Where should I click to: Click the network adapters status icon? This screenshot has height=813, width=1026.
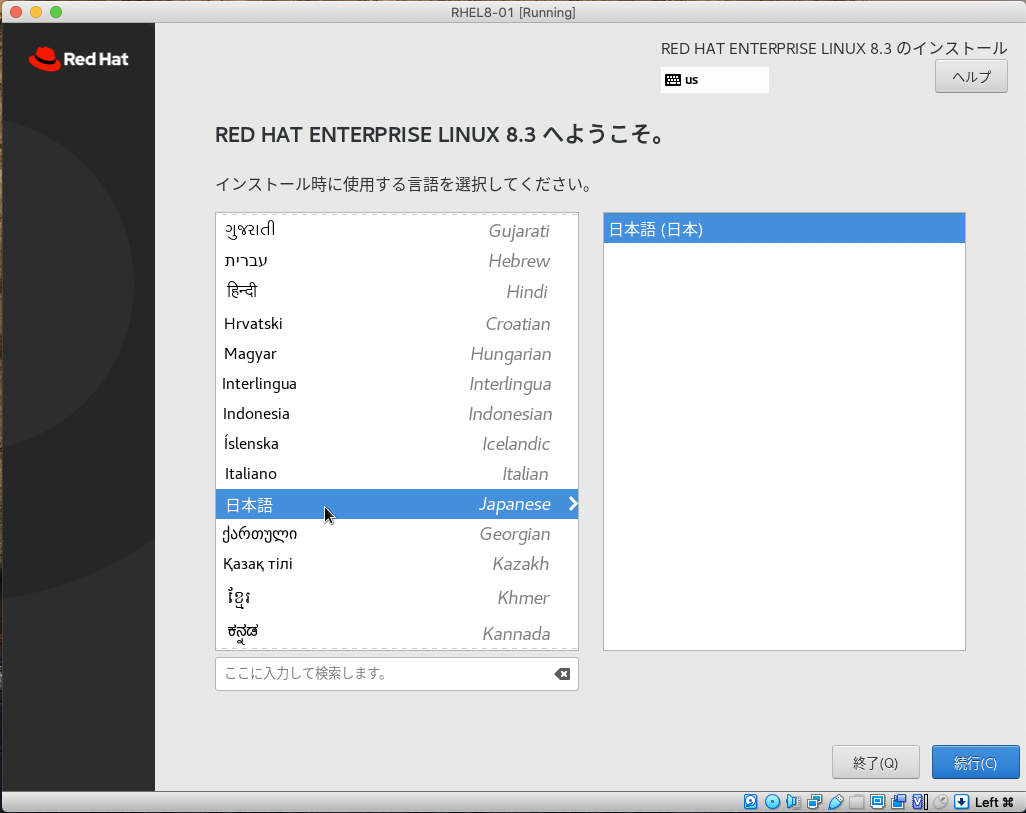pyautogui.click(x=813, y=801)
